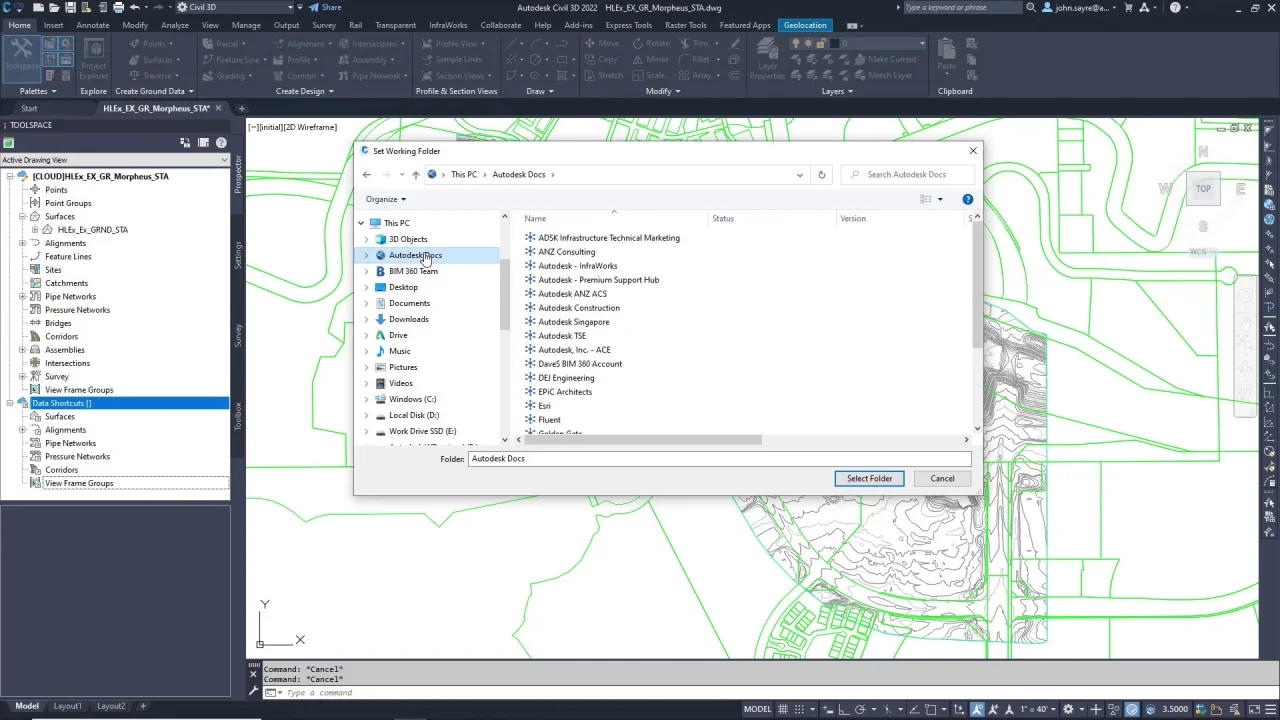Expand the Alignments tree node
Screen dimensions: 1280x720
coord(22,243)
